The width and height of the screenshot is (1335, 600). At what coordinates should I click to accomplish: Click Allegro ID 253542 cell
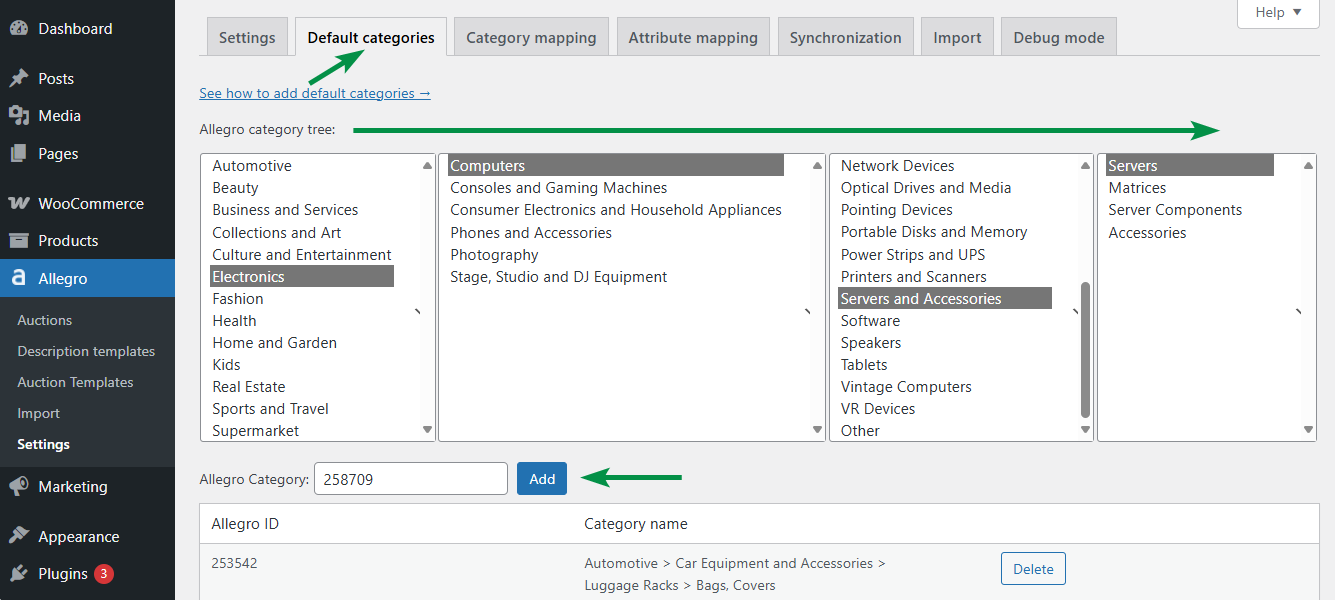[x=234, y=563]
